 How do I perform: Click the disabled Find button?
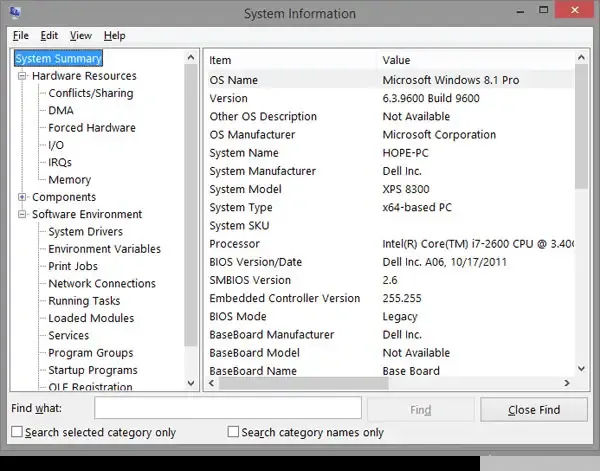pos(421,409)
